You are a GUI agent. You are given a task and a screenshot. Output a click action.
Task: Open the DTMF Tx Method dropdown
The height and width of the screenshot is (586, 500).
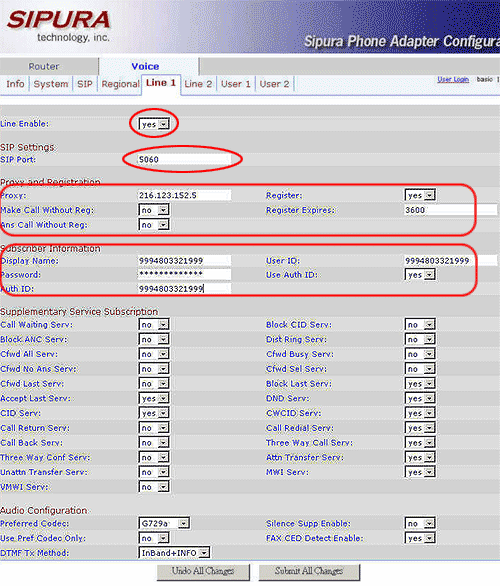click(x=174, y=553)
